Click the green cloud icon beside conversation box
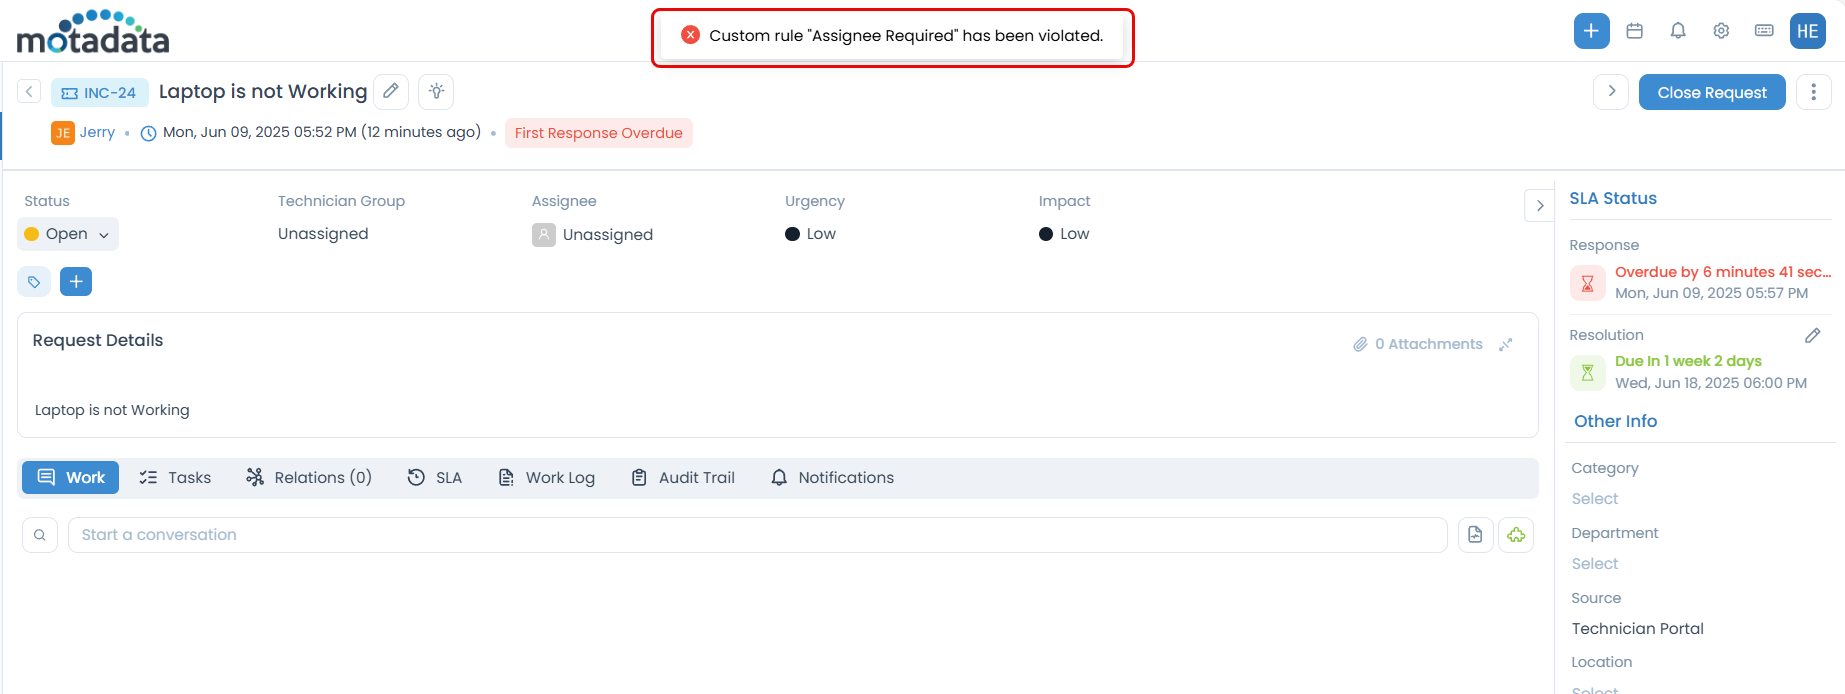 (1516, 535)
